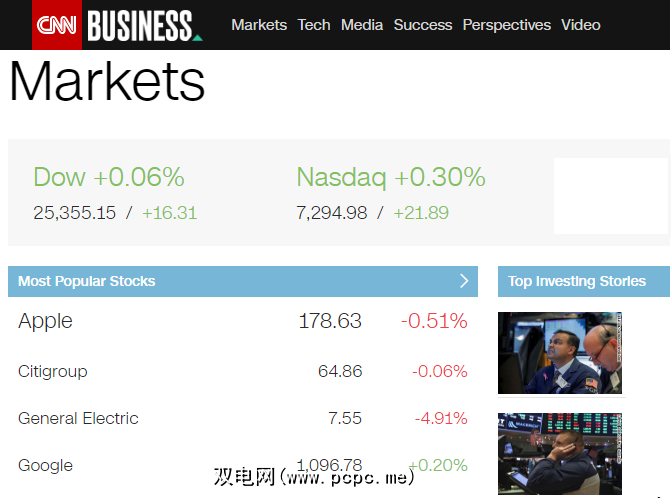The width and height of the screenshot is (671, 500).
Task: View the General Electric stock
Action: pyautogui.click(x=78, y=418)
